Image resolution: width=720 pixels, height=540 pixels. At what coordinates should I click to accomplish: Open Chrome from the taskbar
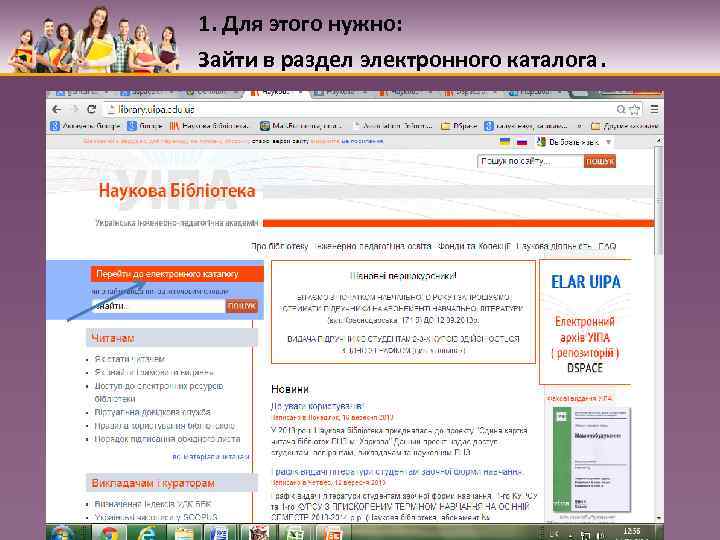(x=109, y=534)
